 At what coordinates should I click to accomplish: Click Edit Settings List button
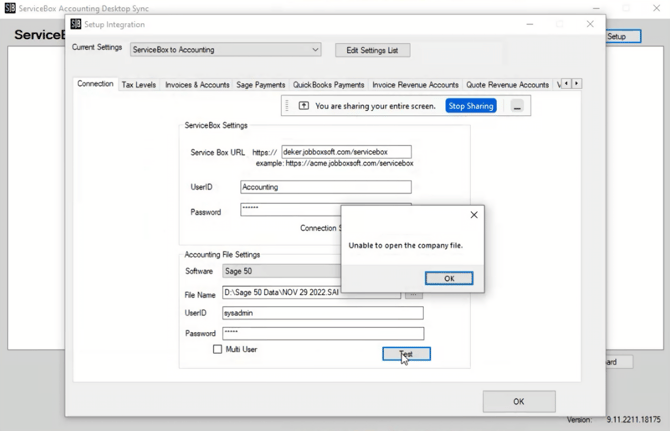pyautogui.click(x=372, y=50)
